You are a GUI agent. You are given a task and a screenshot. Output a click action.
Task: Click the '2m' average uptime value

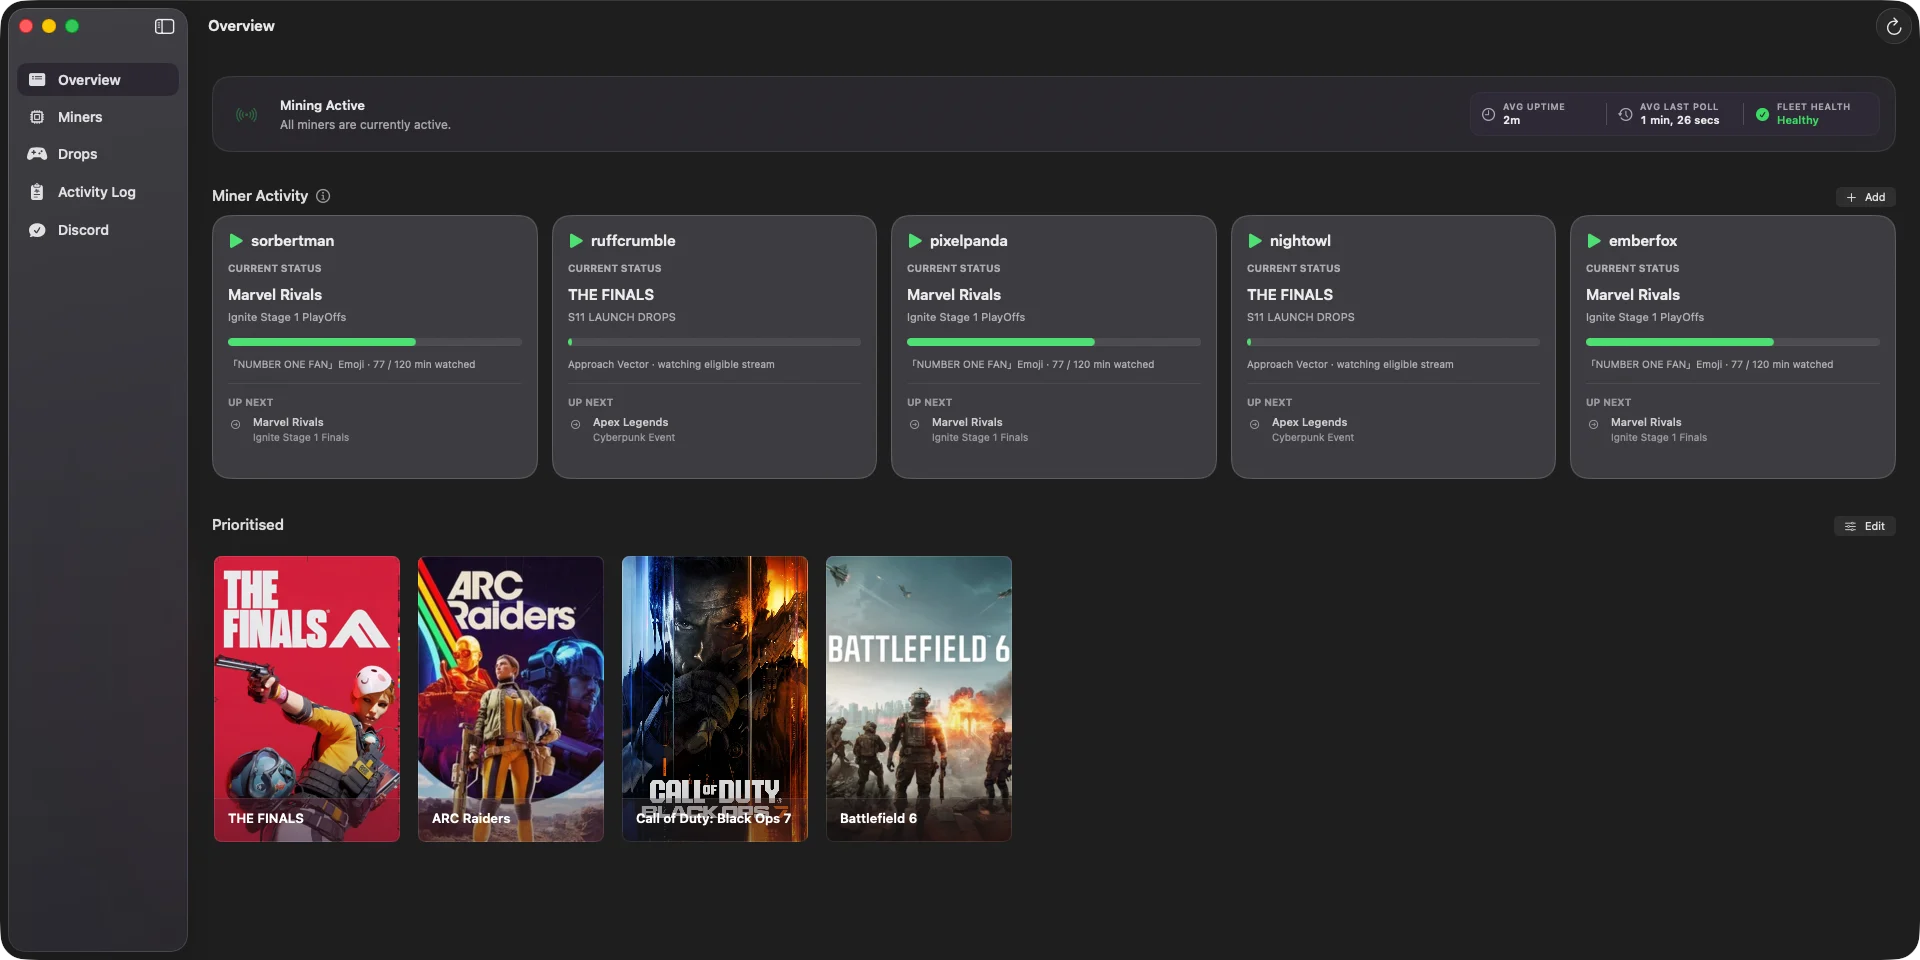[x=1512, y=121]
